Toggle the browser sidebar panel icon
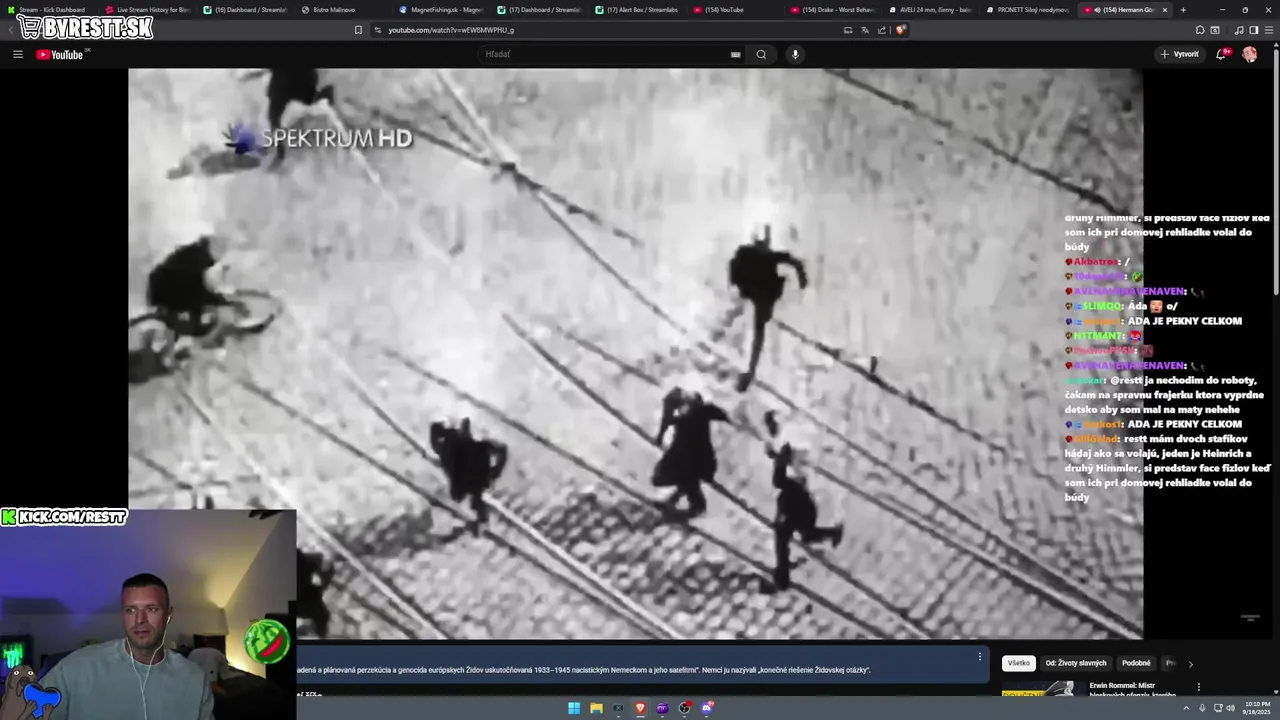This screenshot has width=1280, height=720. coord(1253,30)
